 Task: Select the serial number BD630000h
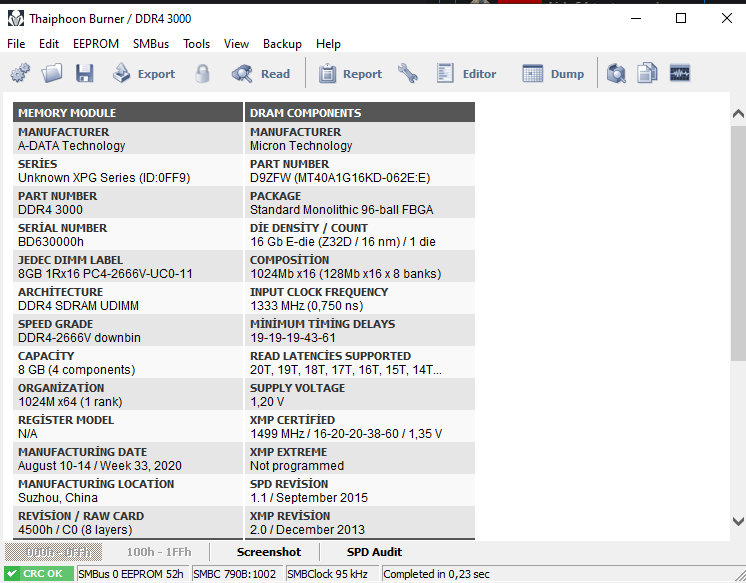pos(51,242)
